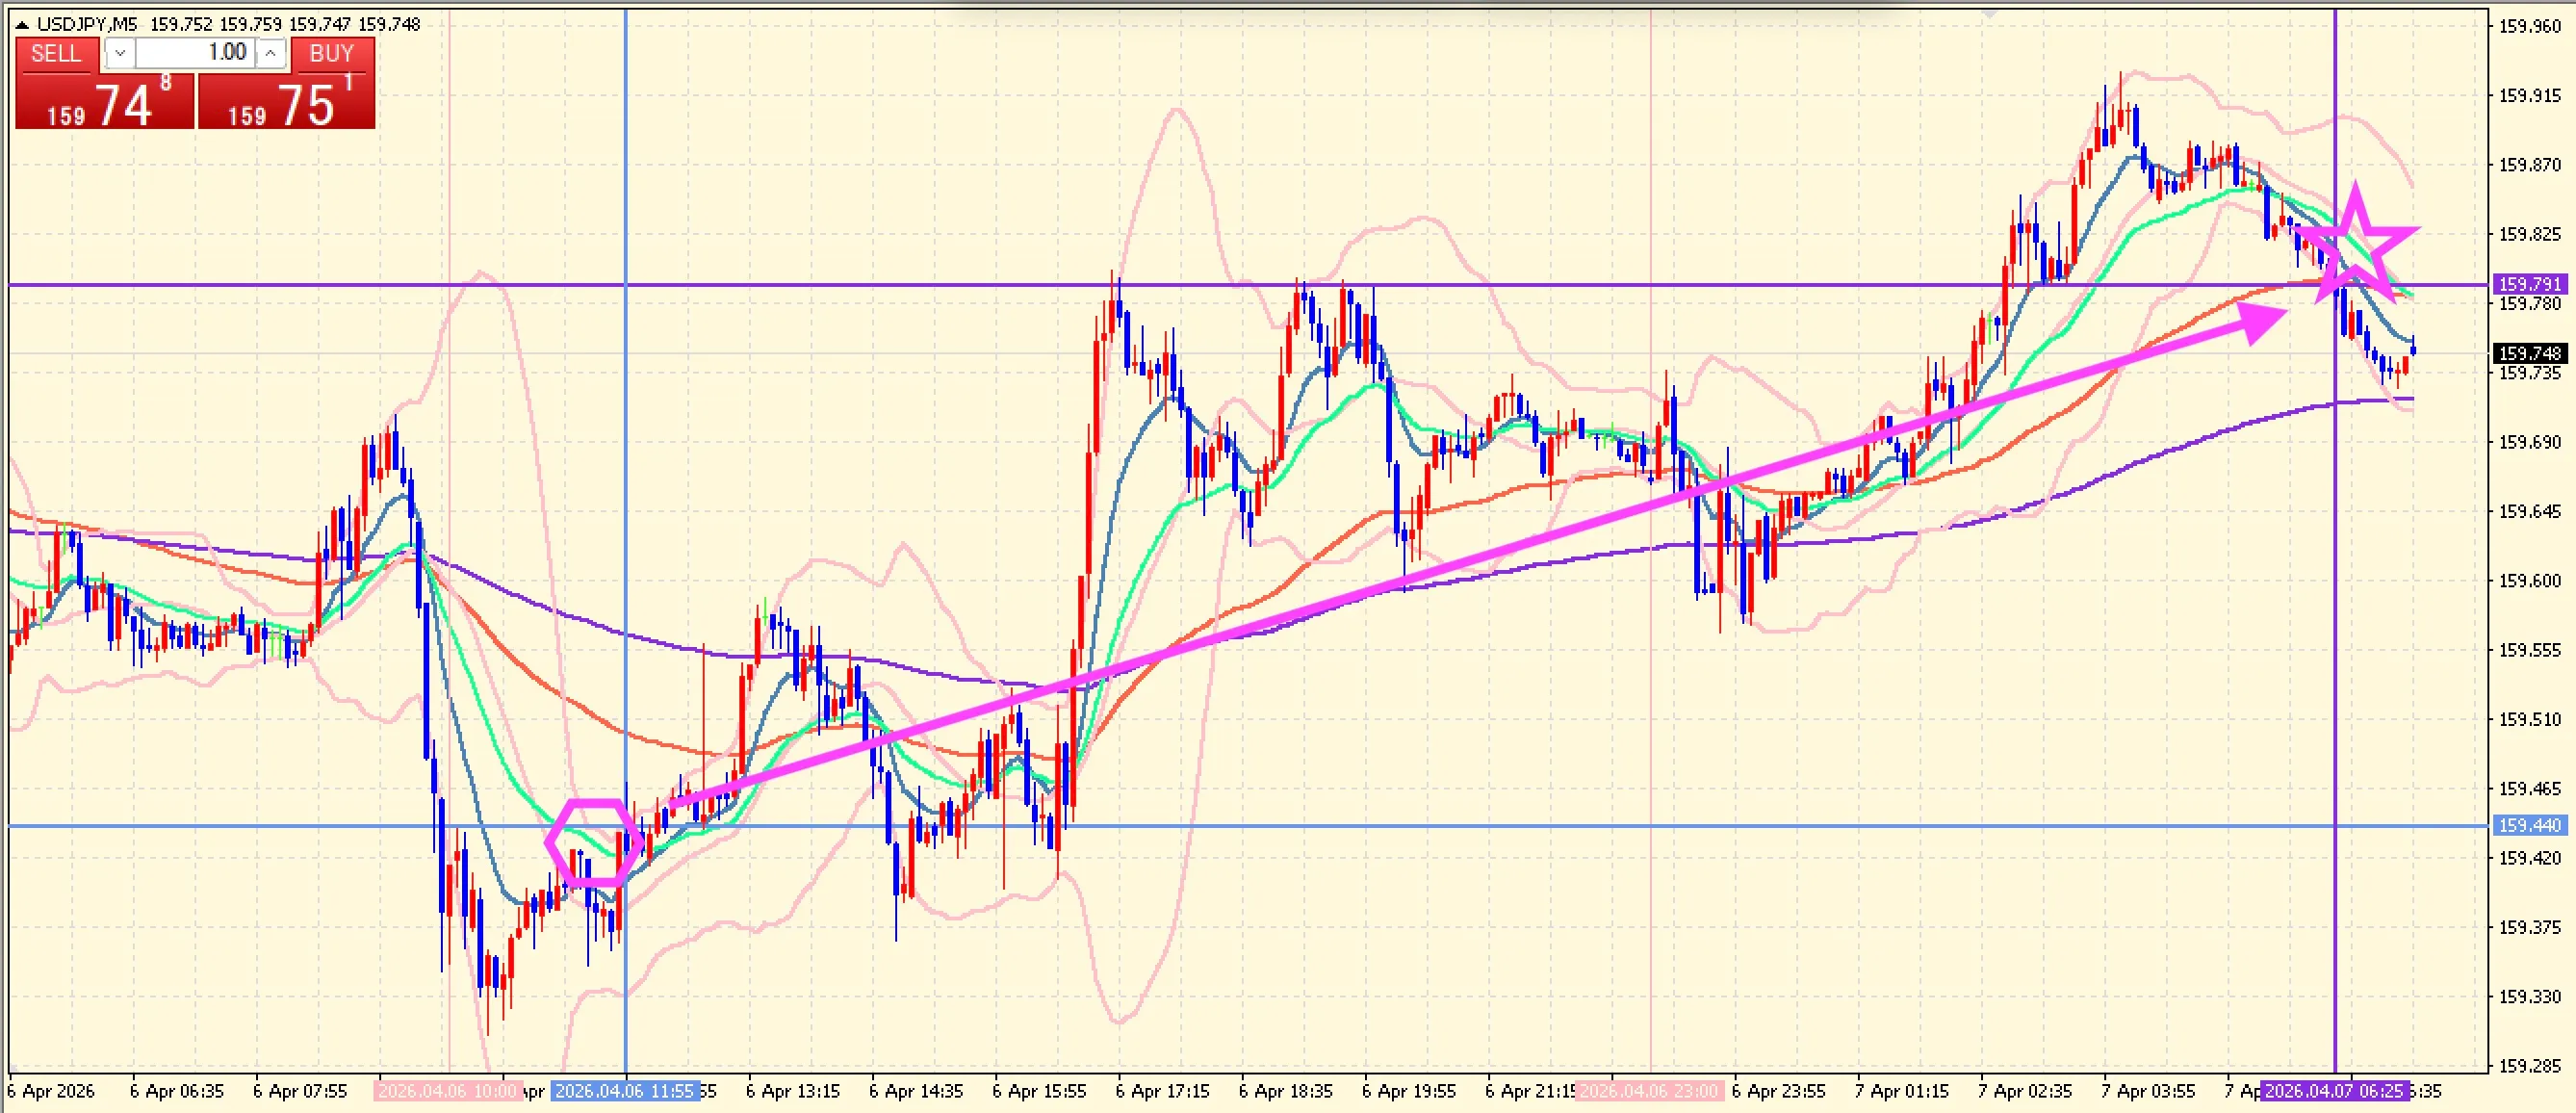Image resolution: width=2576 pixels, height=1113 pixels.
Task: Decrease lot volume with down arrow
Action: (120, 53)
